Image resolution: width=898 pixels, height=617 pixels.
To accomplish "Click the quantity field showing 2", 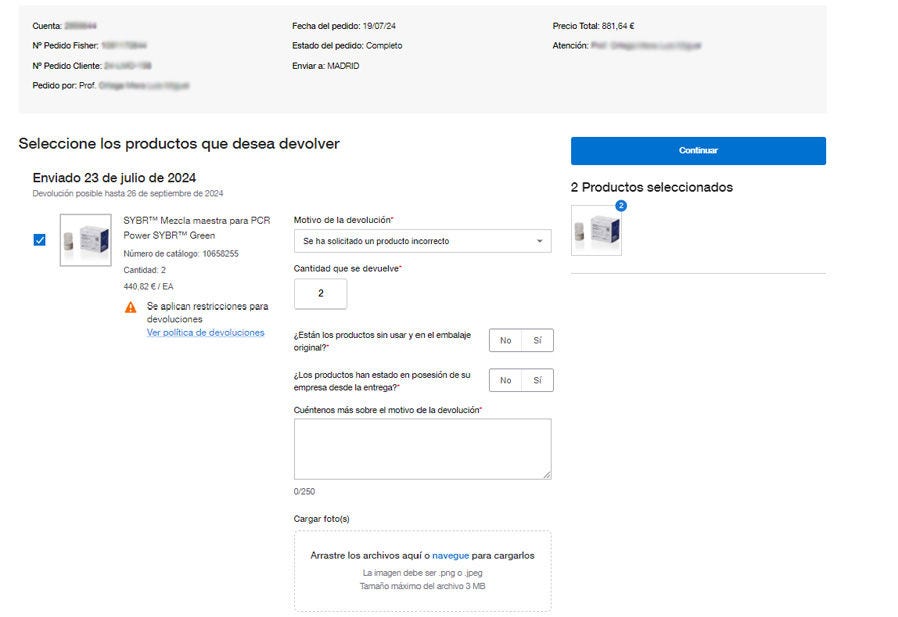I will 320,293.
